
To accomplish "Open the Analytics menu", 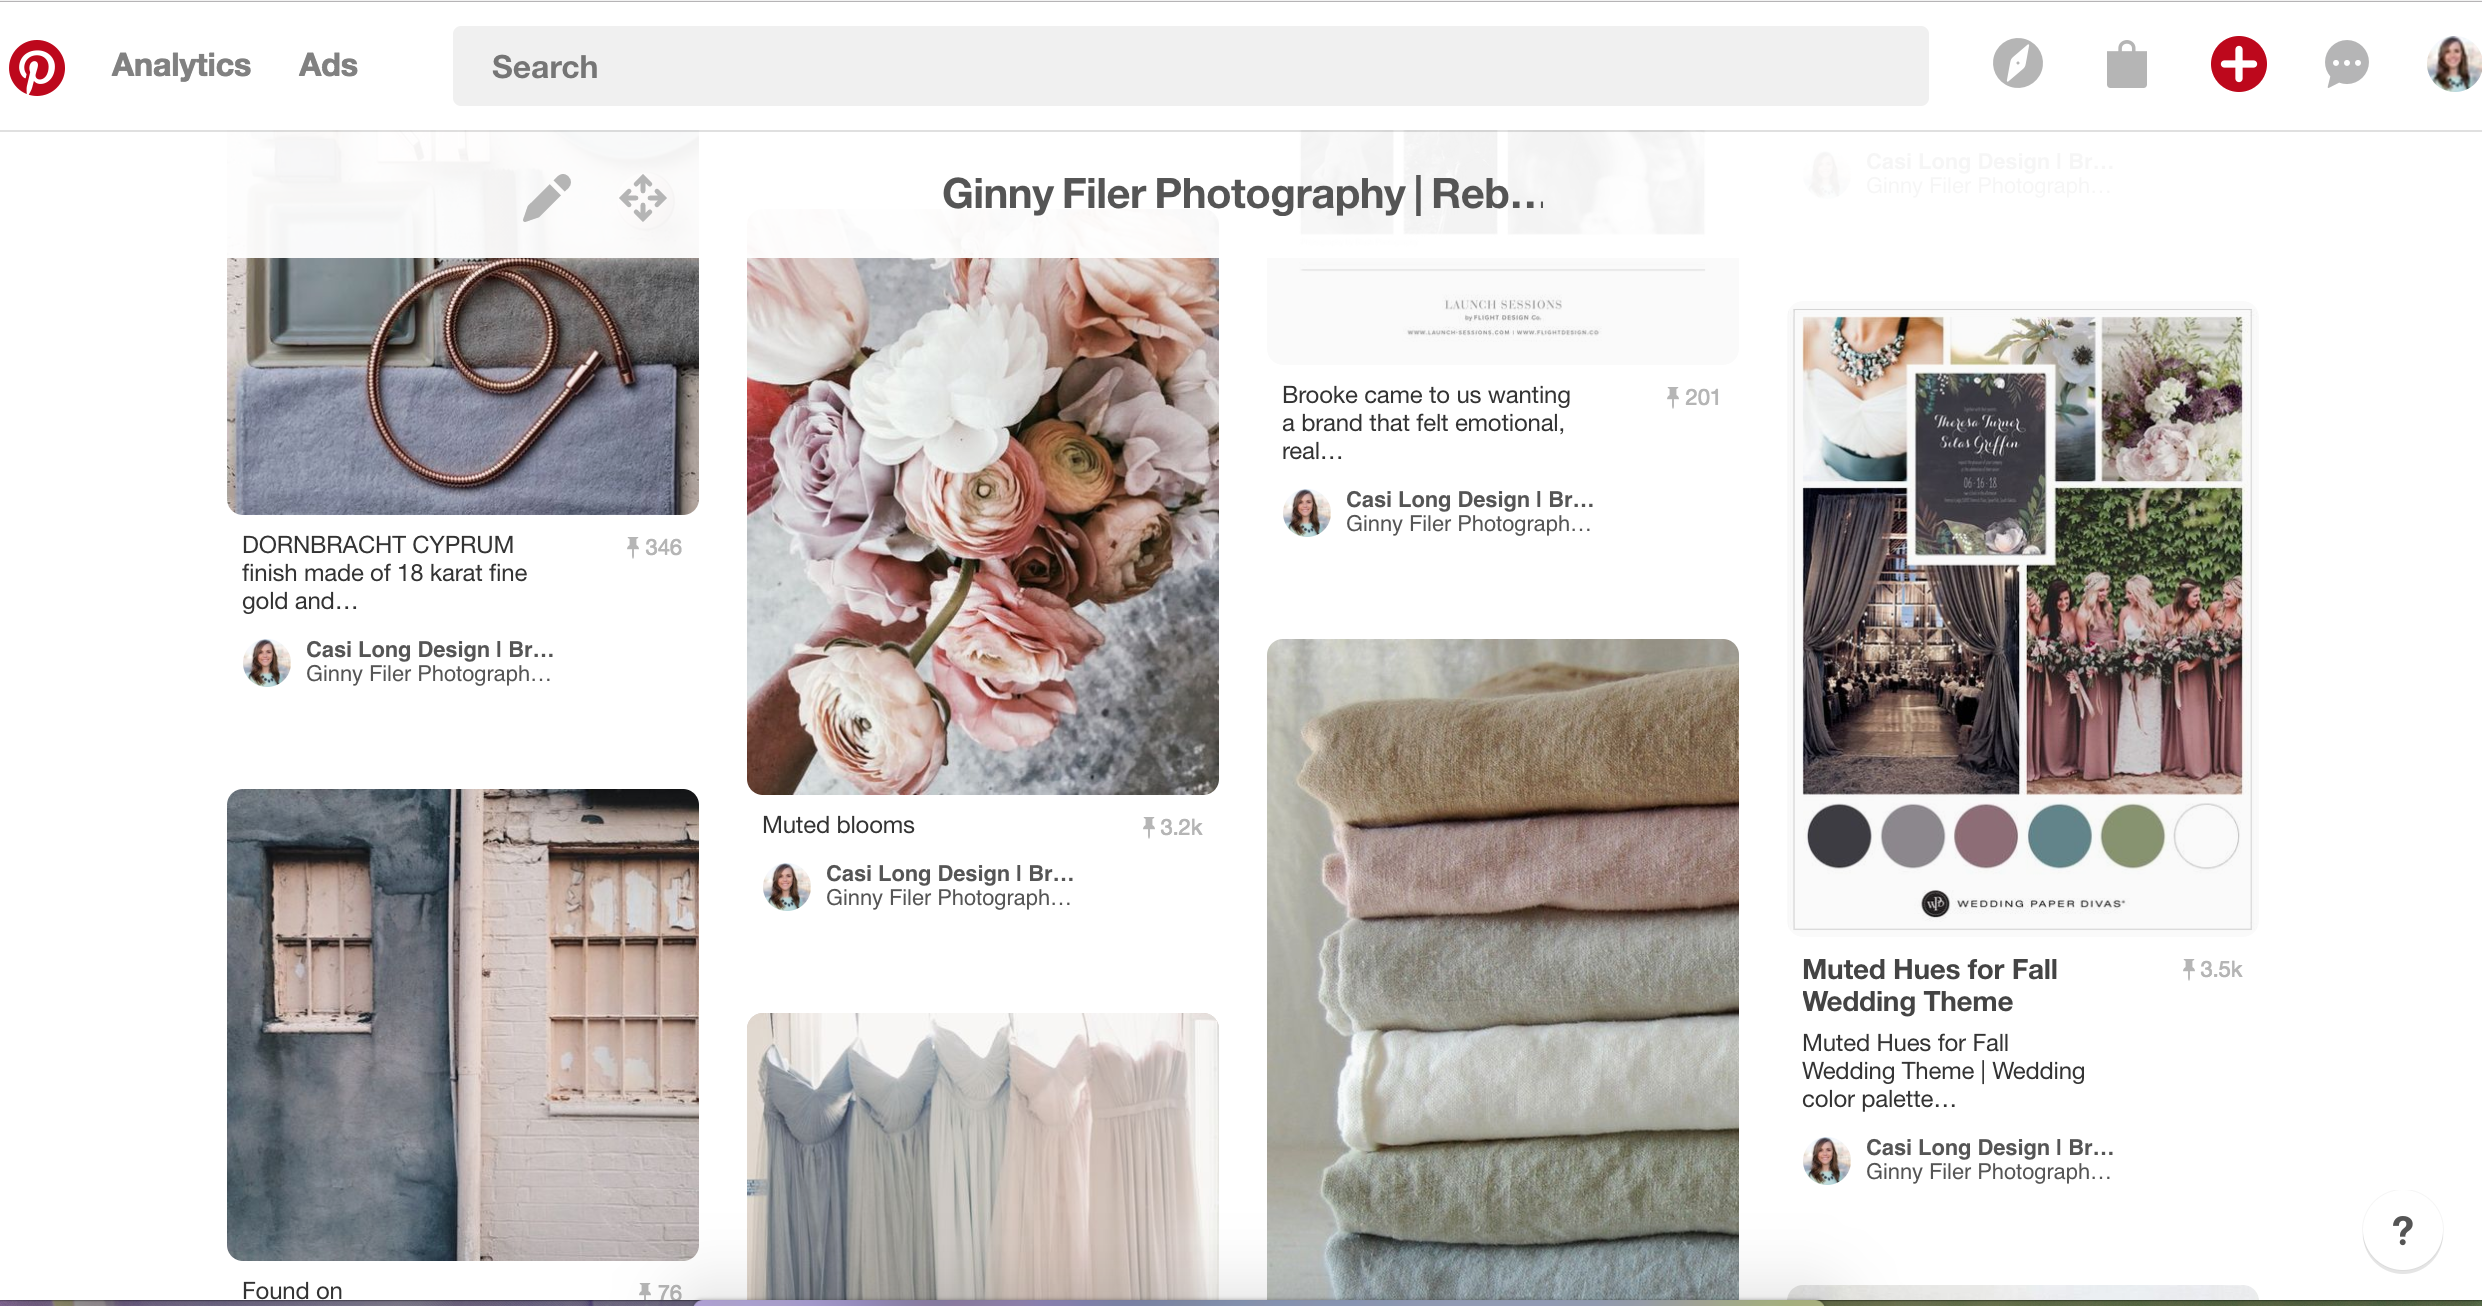I will coord(181,65).
